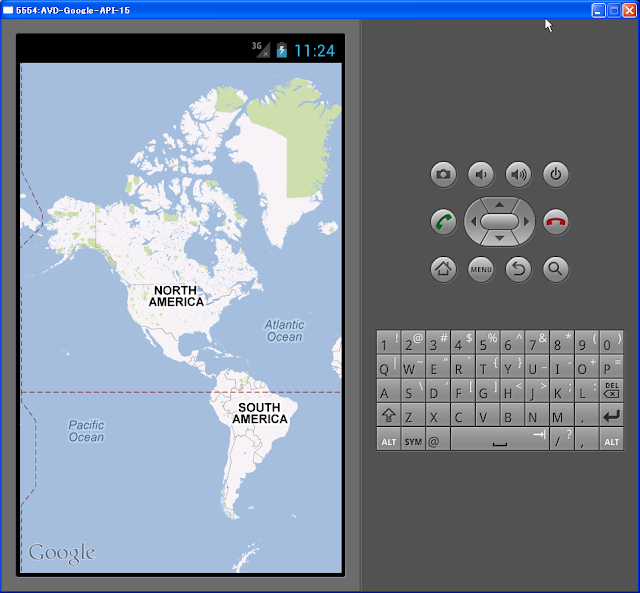Click the Atlantic Ocean map label
The width and height of the screenshot is (640, 593).
[284, 331]
